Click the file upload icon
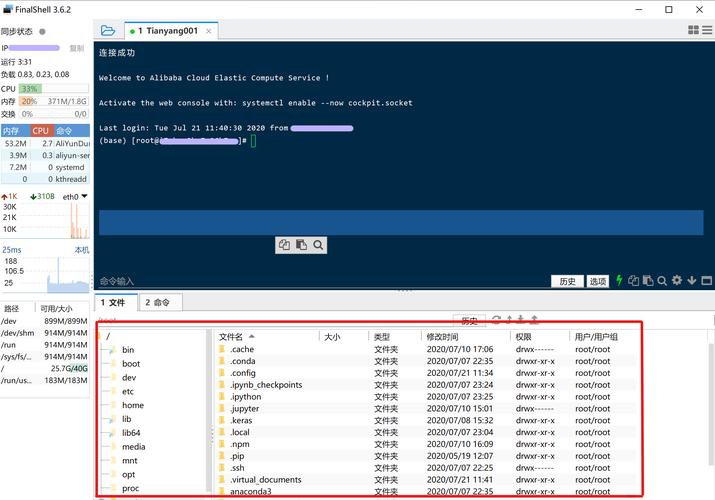This screenshot has height=500, width=715. 534,320
